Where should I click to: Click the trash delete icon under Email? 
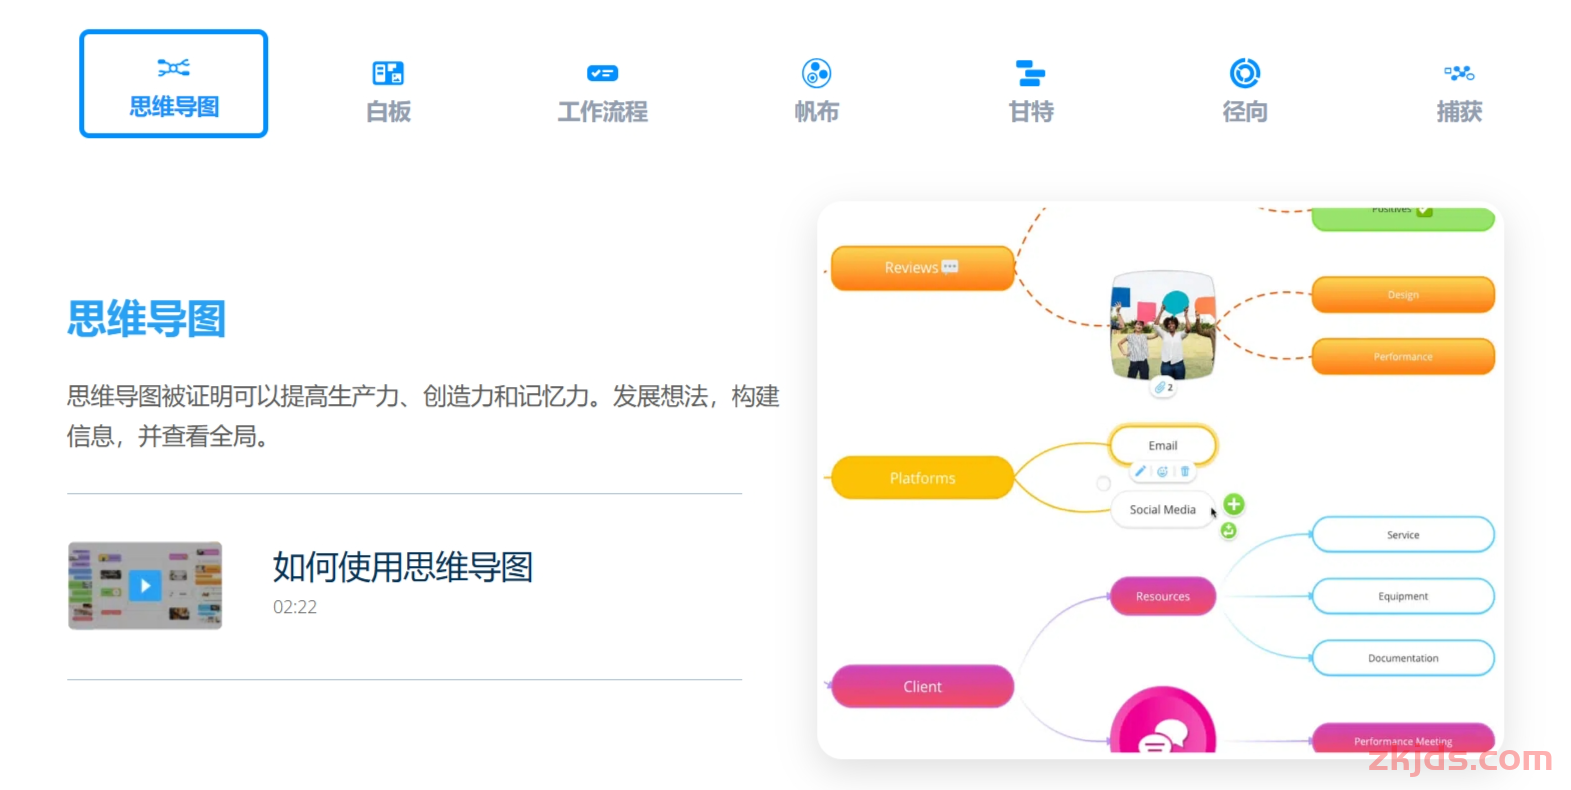coord(1185,471)
